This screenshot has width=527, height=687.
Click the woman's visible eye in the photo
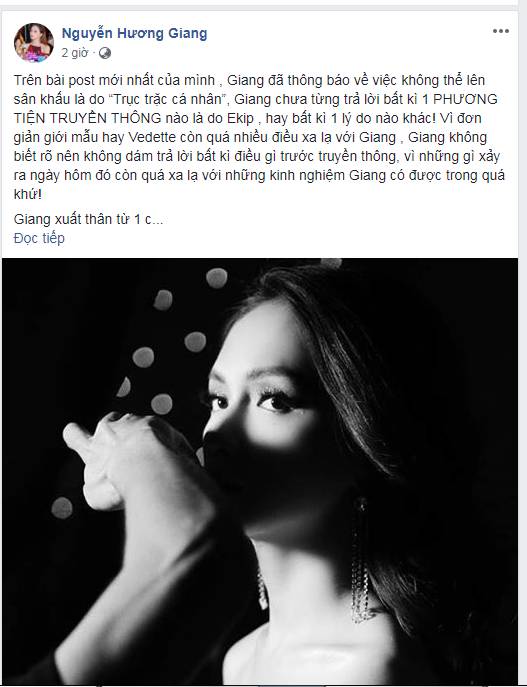(277, 400)
